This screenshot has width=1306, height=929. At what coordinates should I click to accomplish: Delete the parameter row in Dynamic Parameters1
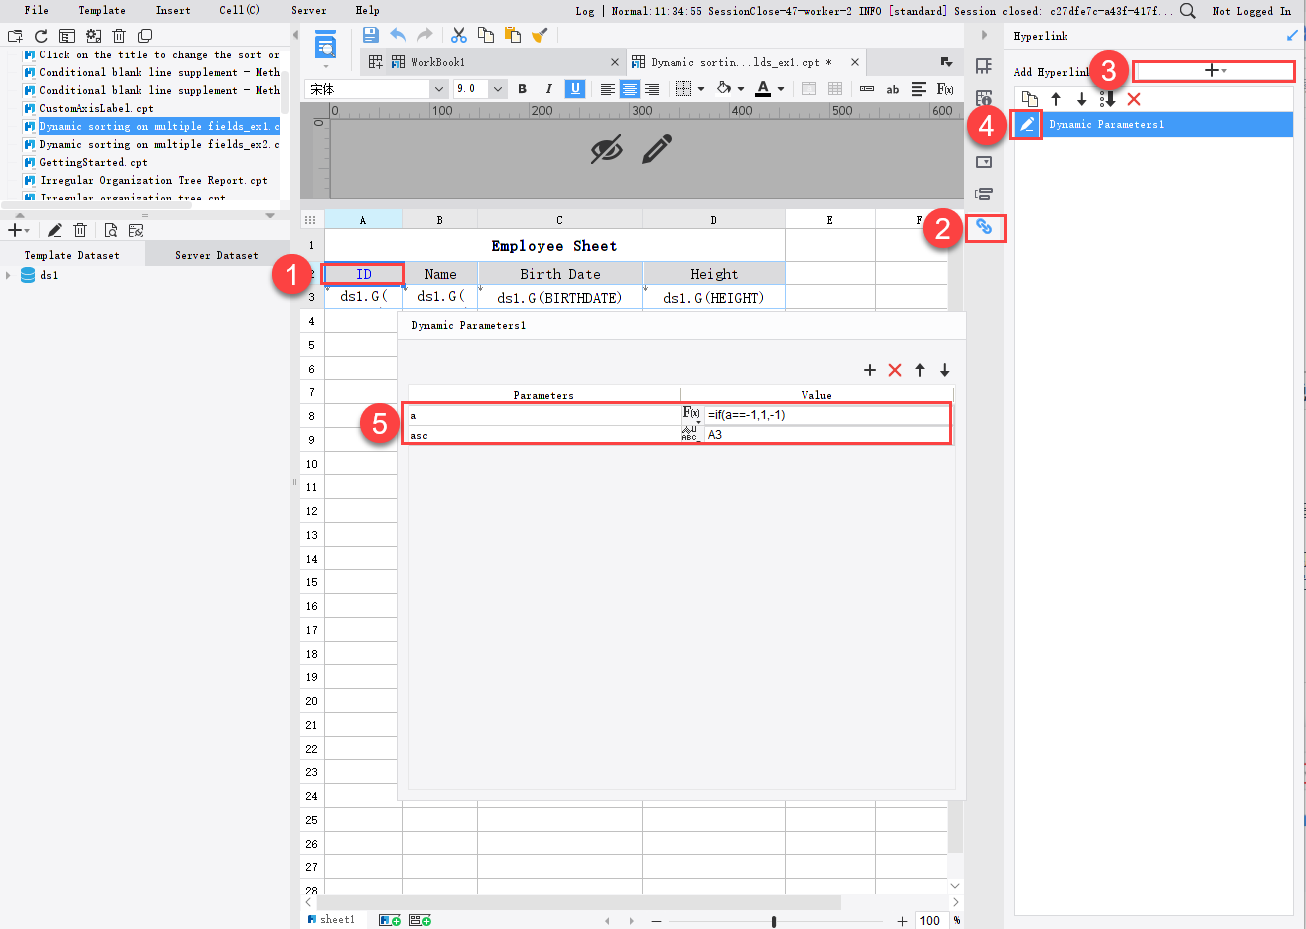tap(895, 370)
